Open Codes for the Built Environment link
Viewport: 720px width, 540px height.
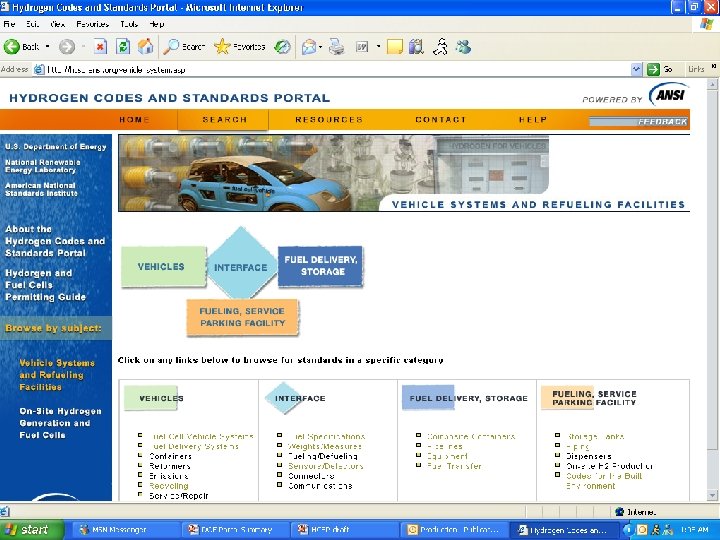point(604,481)
